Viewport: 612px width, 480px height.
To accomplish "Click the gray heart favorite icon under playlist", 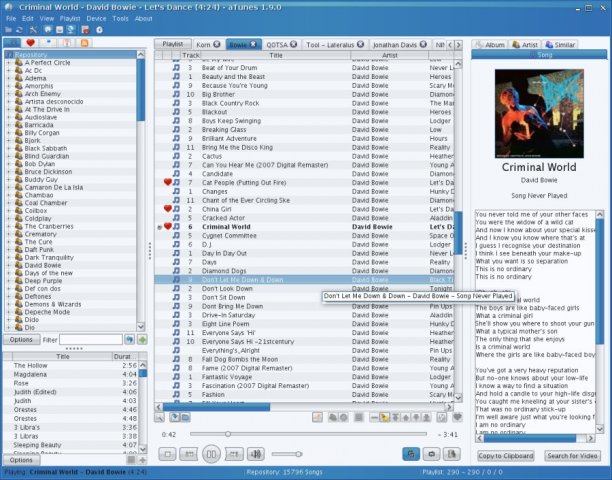I will (457, 417).
